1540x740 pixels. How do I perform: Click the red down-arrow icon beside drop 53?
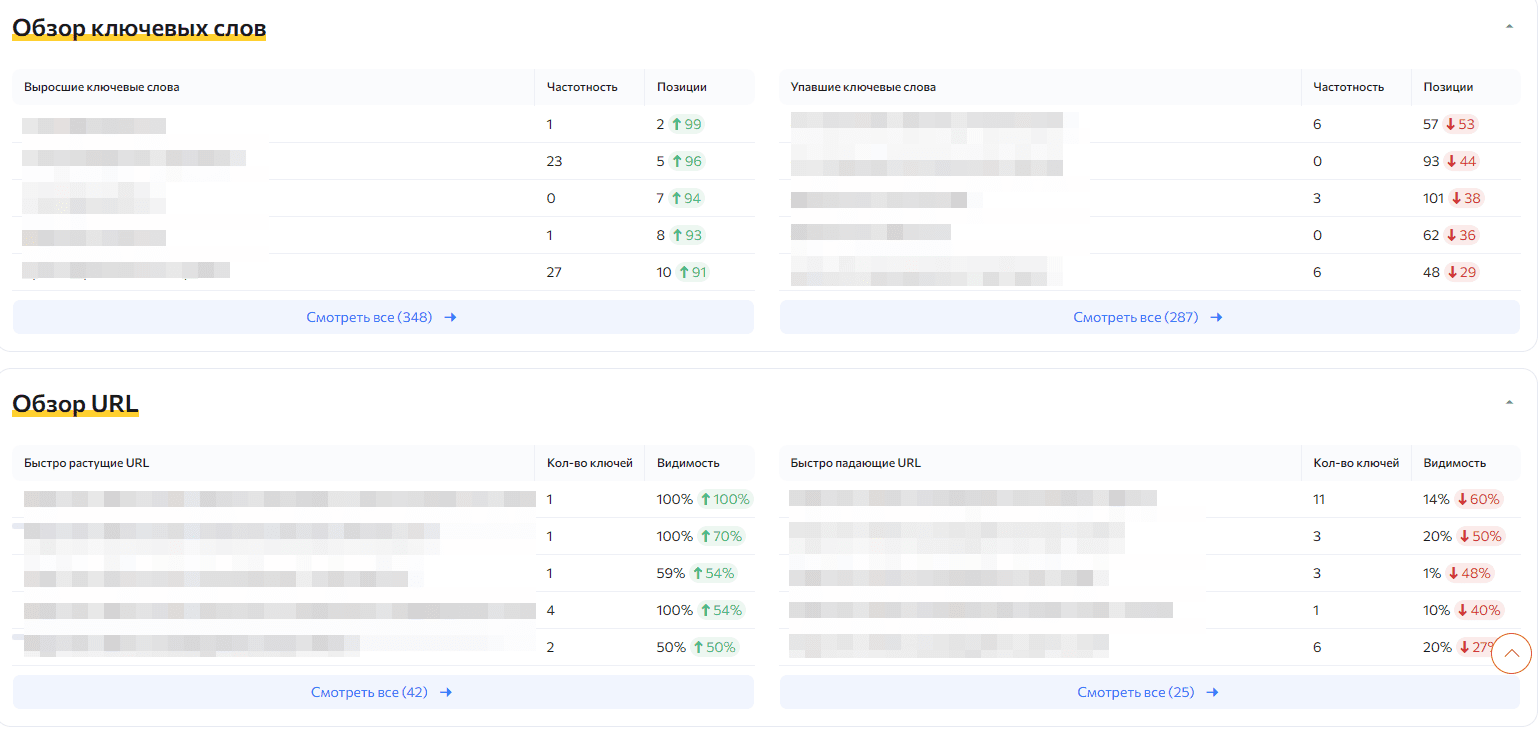[x=1452, y=124]
